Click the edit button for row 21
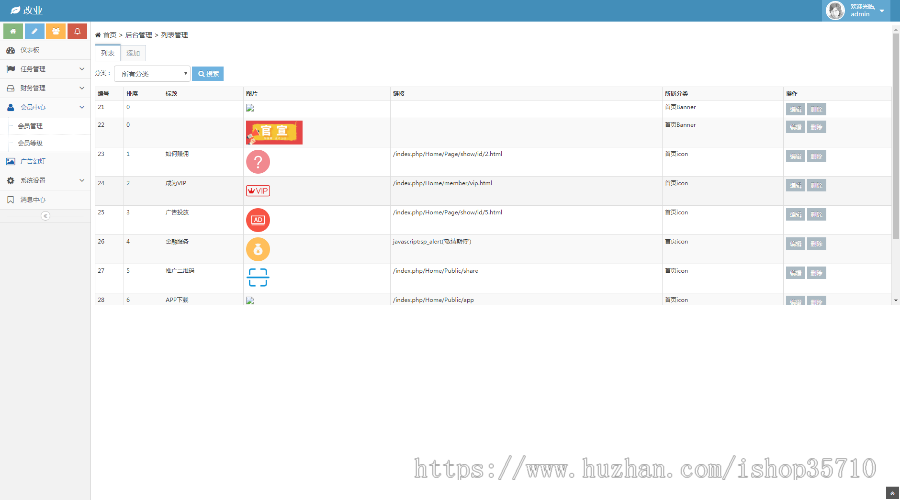The height and width of the screenshot is (500, 900). (x=795, y=109)
